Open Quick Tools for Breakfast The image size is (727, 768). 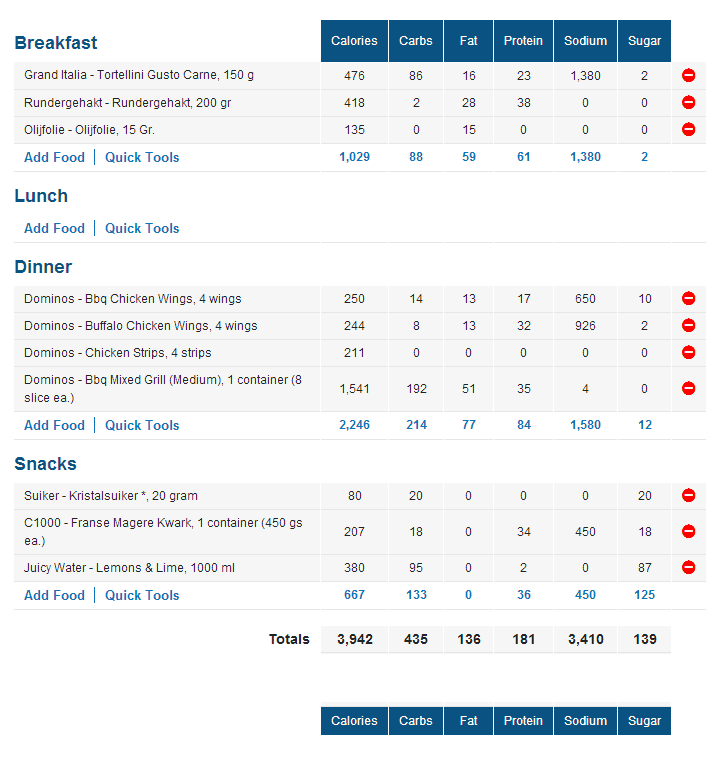(x=142, y=157)
